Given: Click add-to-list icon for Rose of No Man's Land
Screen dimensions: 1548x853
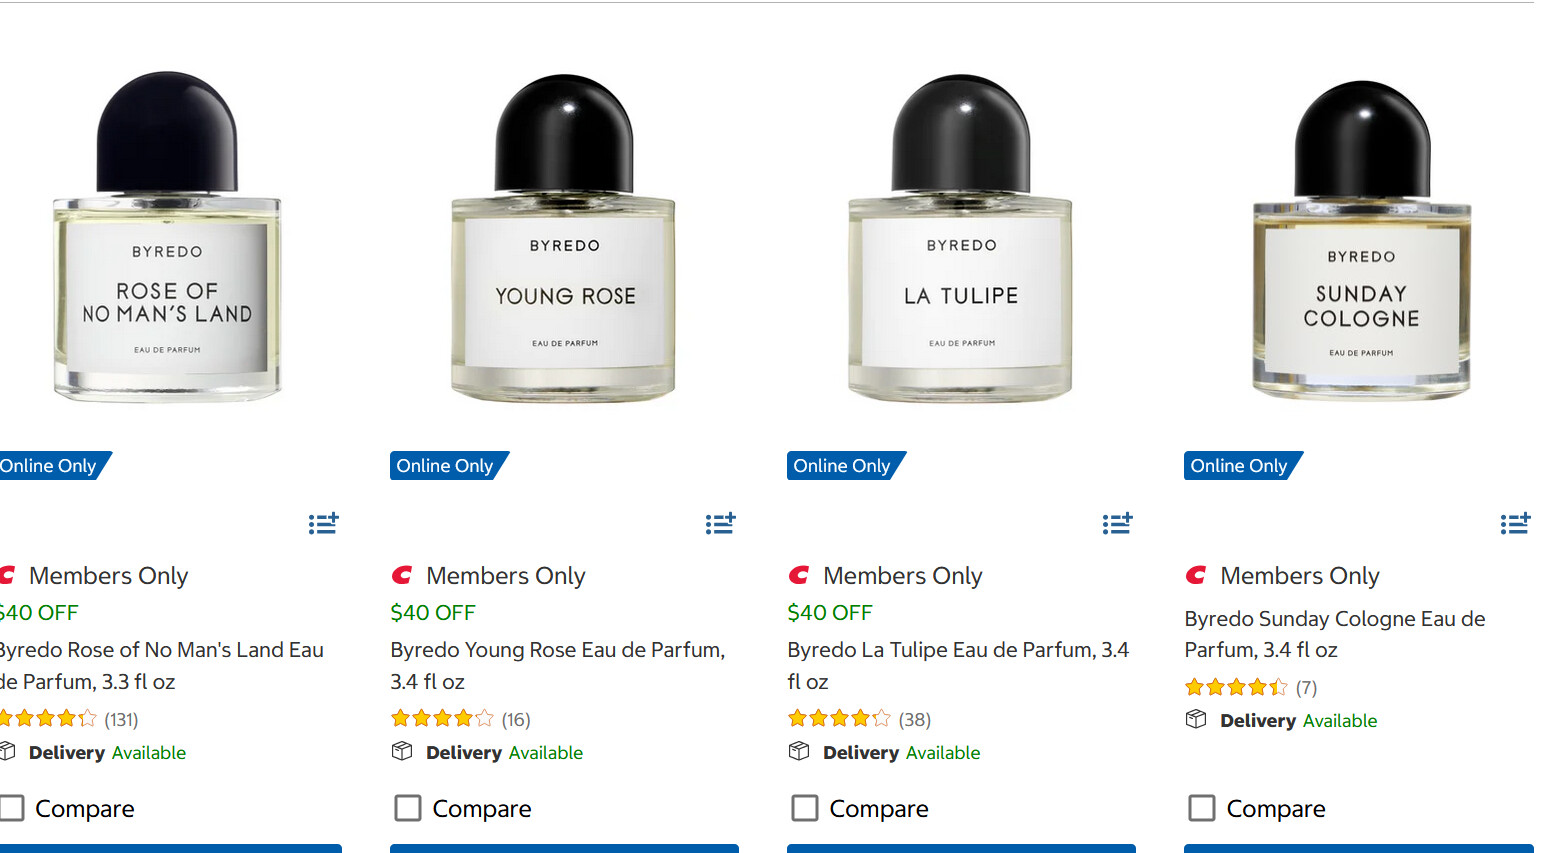Looking at the screenshot, I should pos(323,523).
